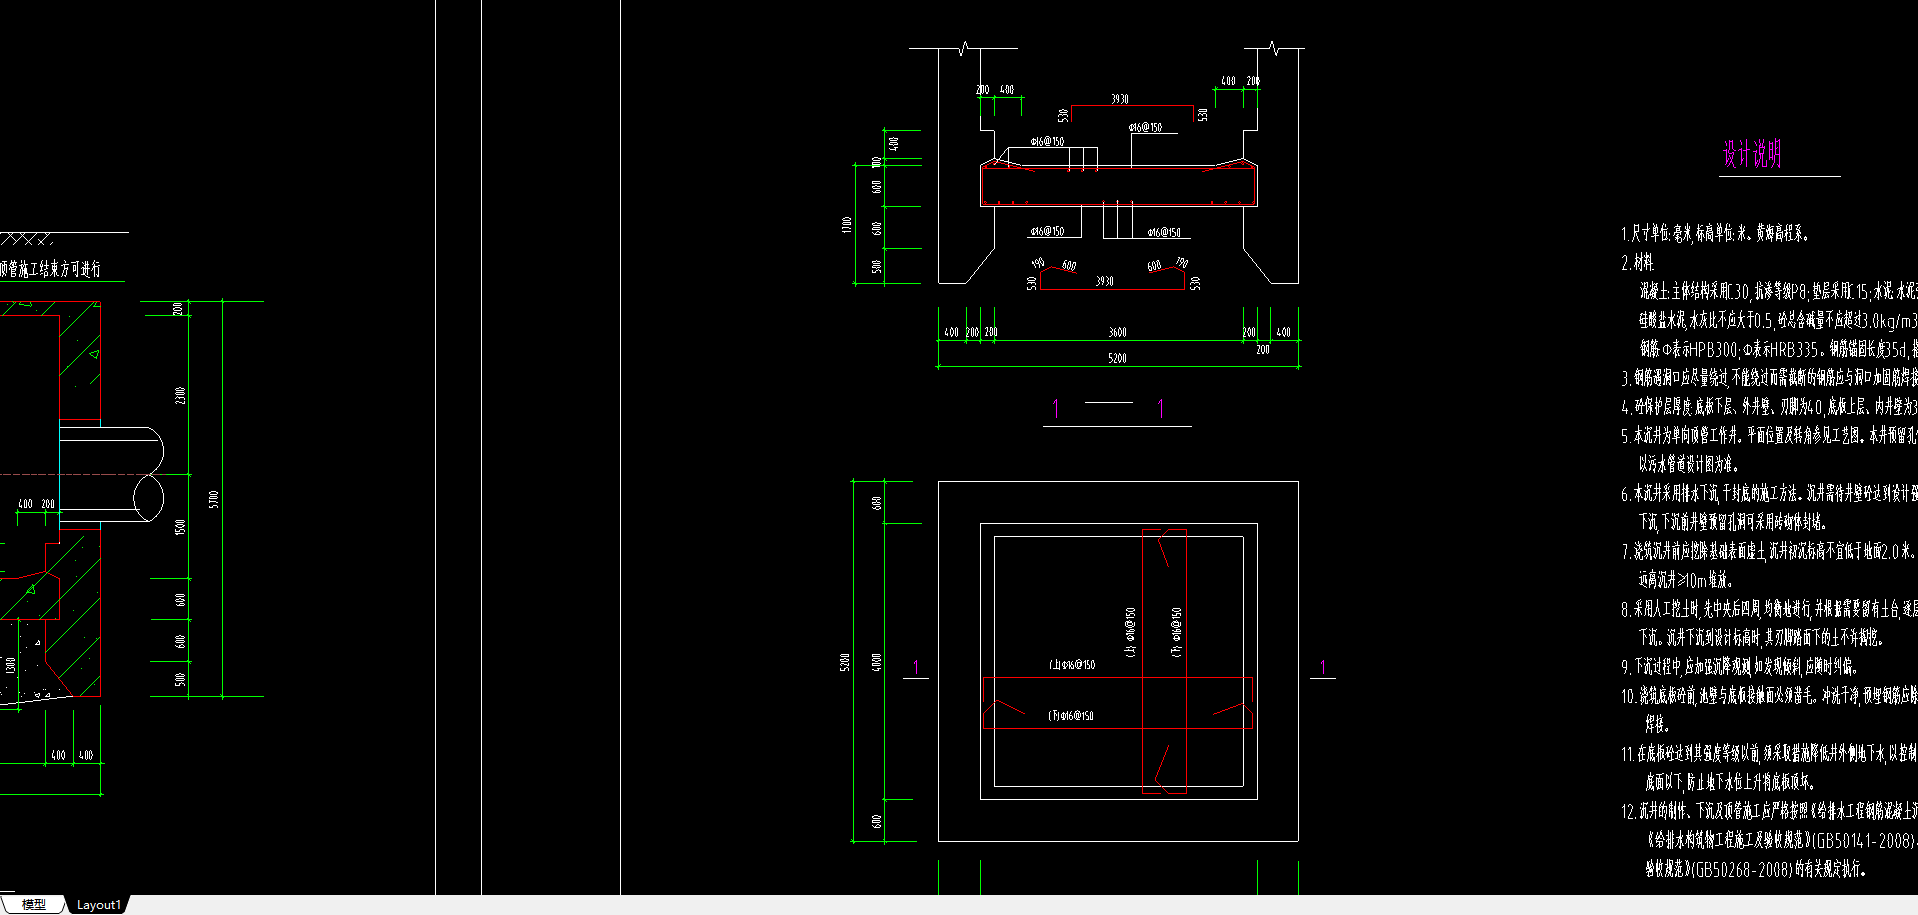Select the text 顶管施工结束方可进行

pyautogui.click(x=50, y=269)
